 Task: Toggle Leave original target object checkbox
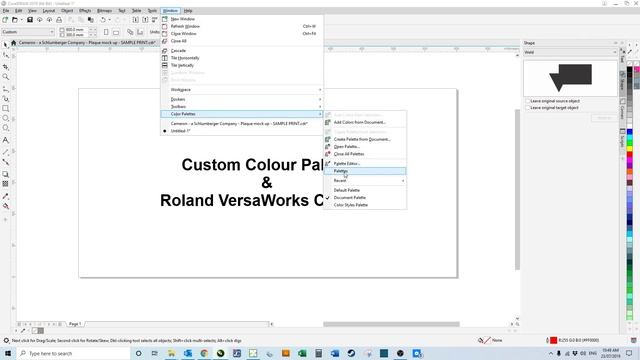click(x=527, y=108)
